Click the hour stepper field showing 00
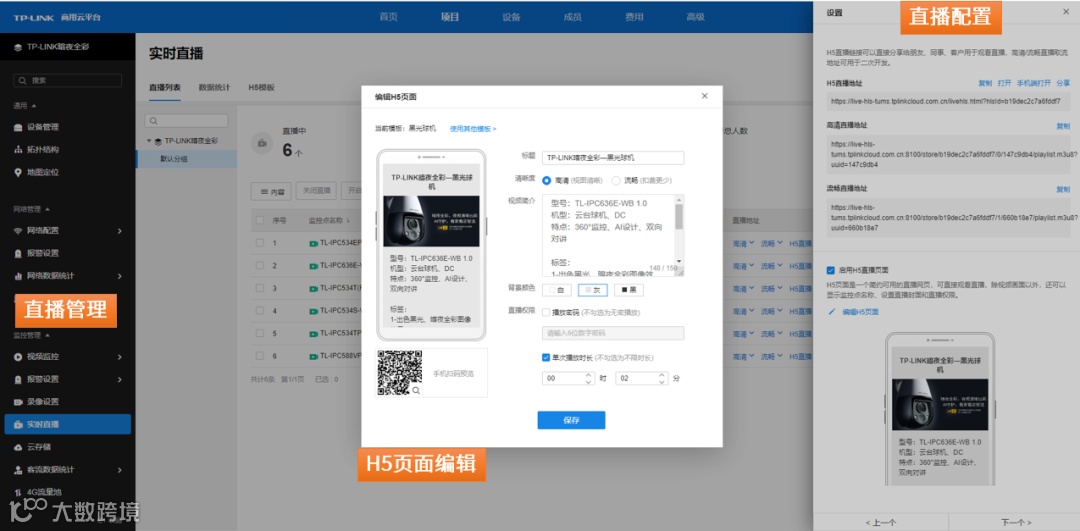Viewport: 1080px width, 531px height. tap(568, 378)
